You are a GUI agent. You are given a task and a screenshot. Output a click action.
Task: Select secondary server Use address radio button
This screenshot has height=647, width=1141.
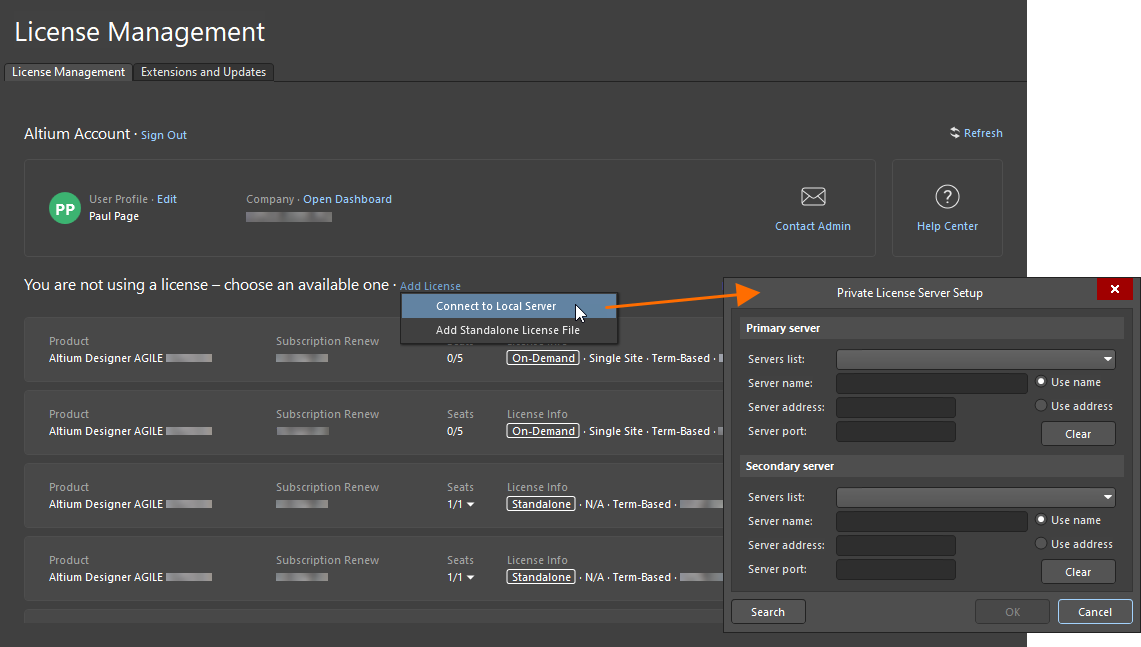[x=1041, y=544]
